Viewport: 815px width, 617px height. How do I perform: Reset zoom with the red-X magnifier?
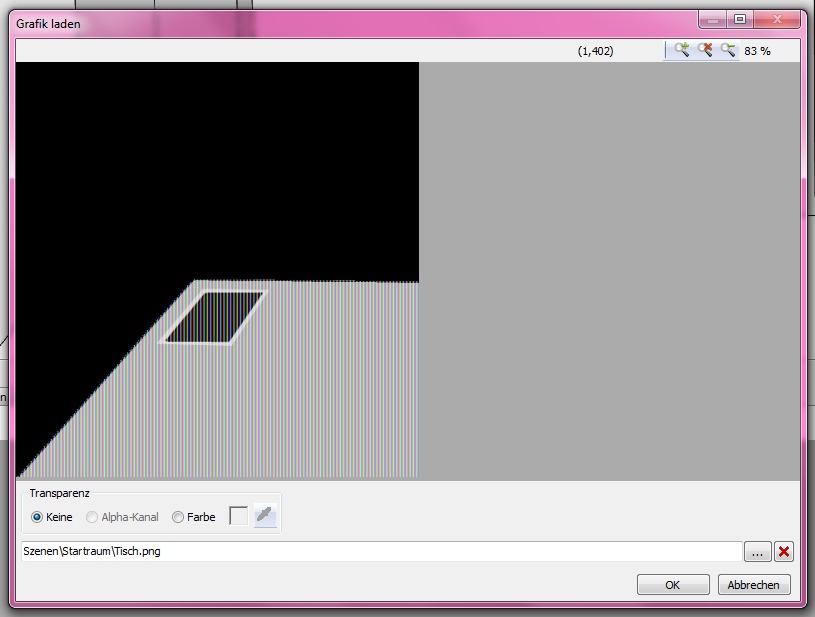(704, 50)
